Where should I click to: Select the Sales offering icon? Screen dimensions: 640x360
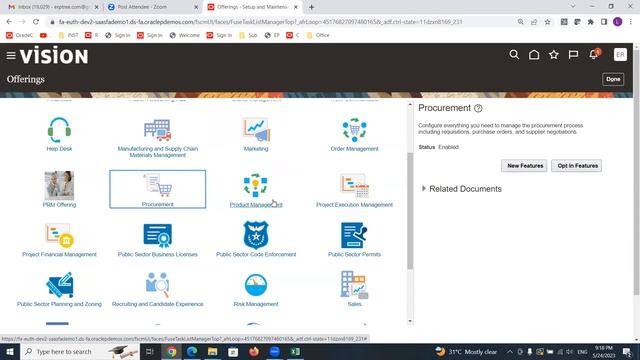(x=354, y=284)
